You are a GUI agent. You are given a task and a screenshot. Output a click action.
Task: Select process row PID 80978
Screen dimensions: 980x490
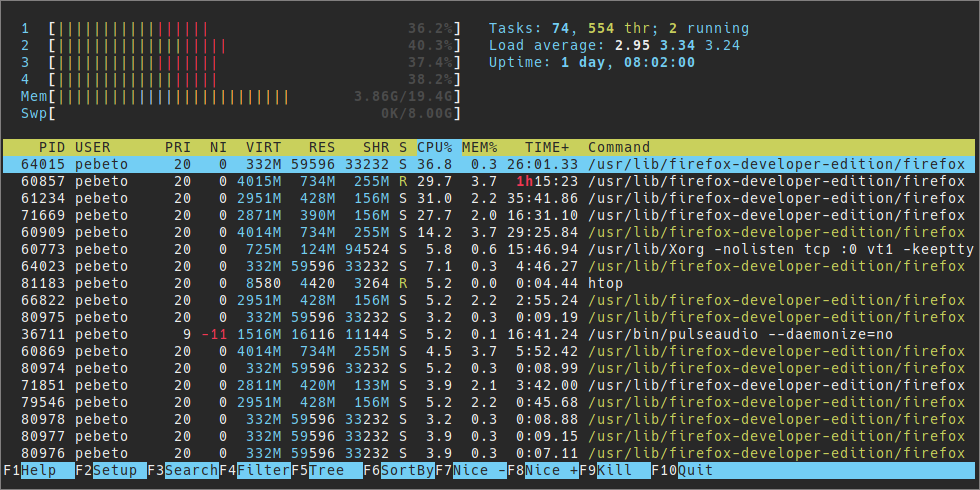click(489, 418)
